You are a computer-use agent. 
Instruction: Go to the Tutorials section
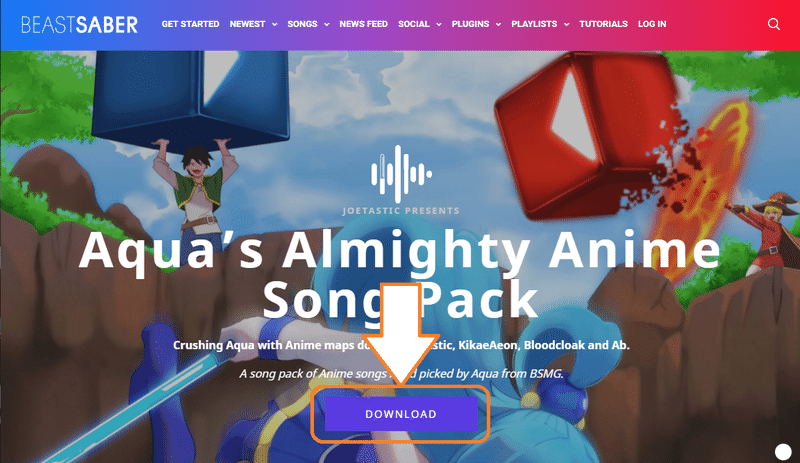pyautogui.click(x=603, y=24)
